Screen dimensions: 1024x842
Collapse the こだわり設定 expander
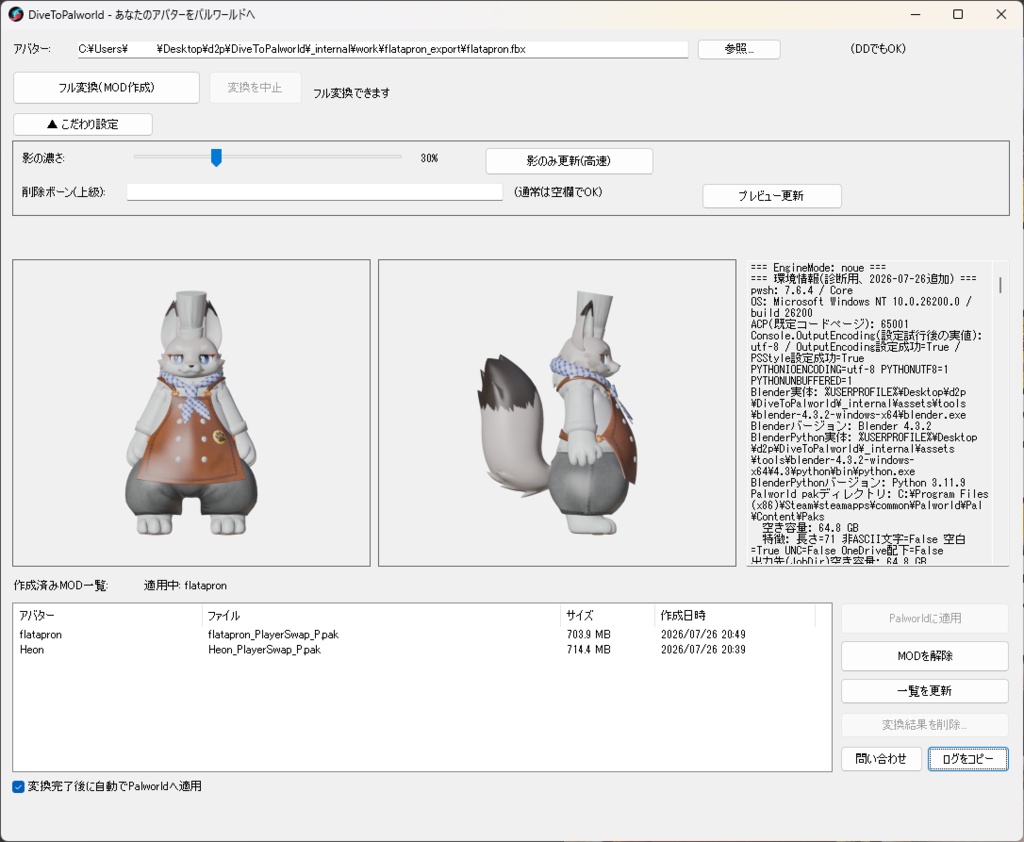83,124
